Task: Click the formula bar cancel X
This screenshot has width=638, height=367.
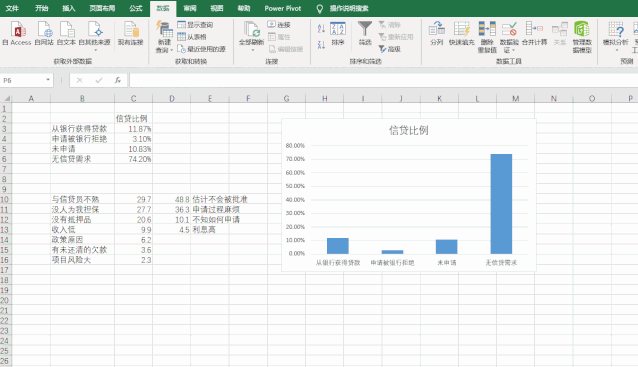Action: pos(79,80)
